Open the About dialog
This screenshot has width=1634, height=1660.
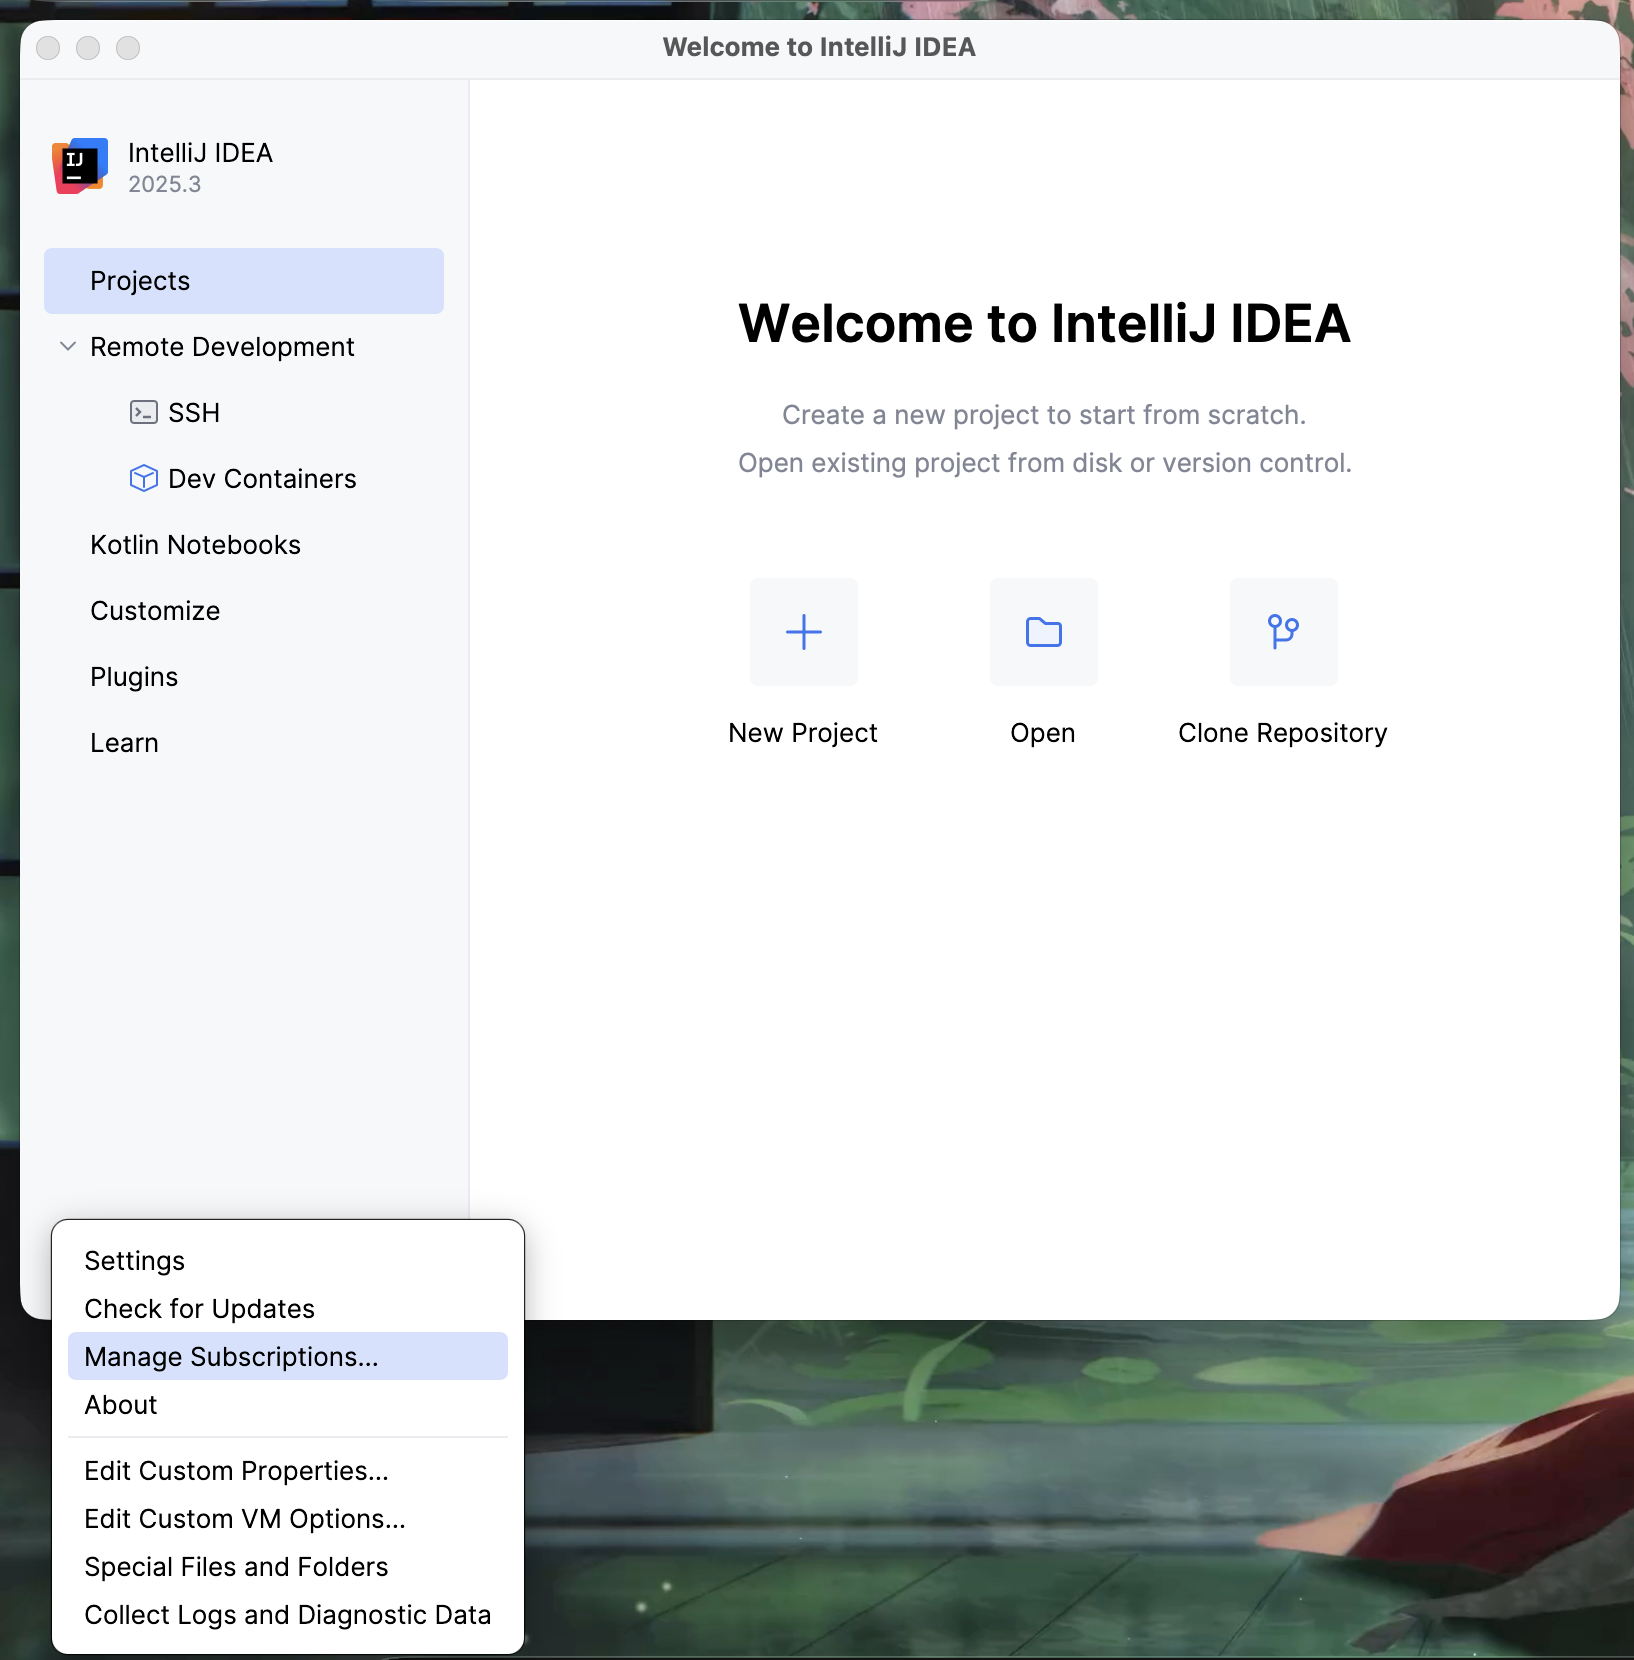click(x=120, y=1404)
